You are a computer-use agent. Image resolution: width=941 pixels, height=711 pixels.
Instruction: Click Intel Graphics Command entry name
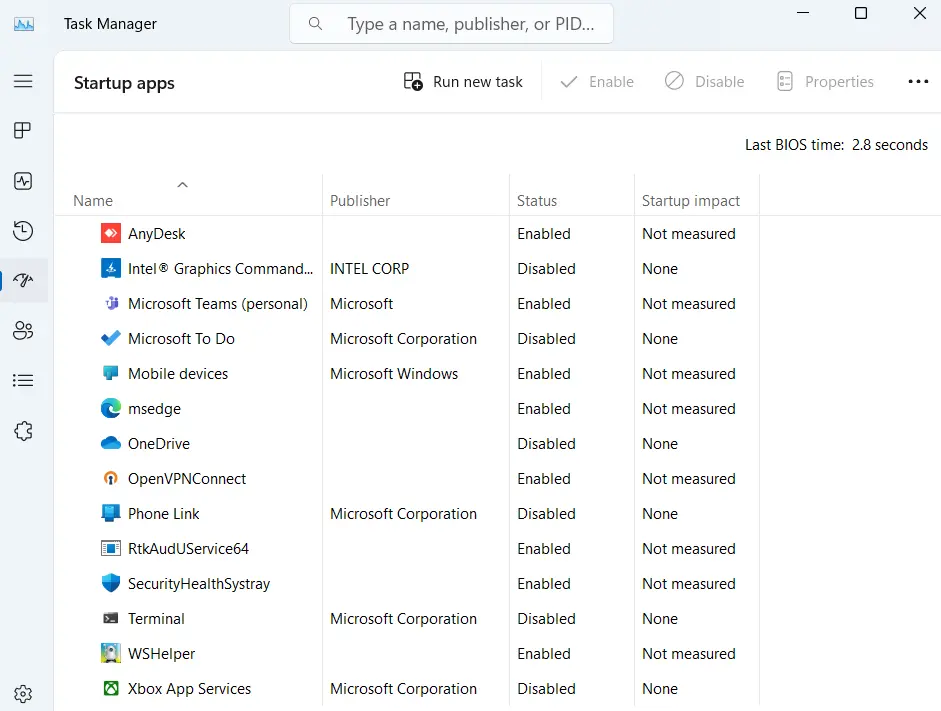pyautogui.click(x=221, y=269)
